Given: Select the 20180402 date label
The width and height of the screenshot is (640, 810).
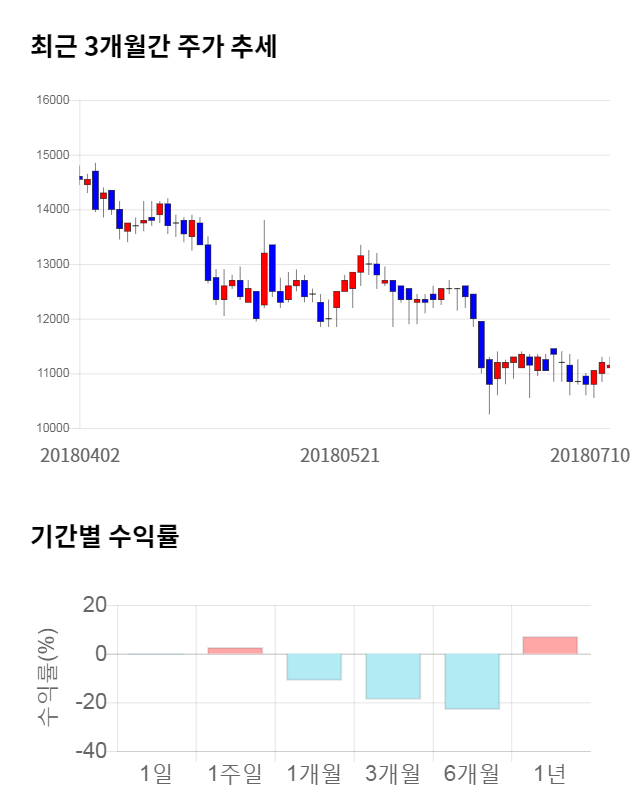Looking at the screenshot, I should (80, 455).
